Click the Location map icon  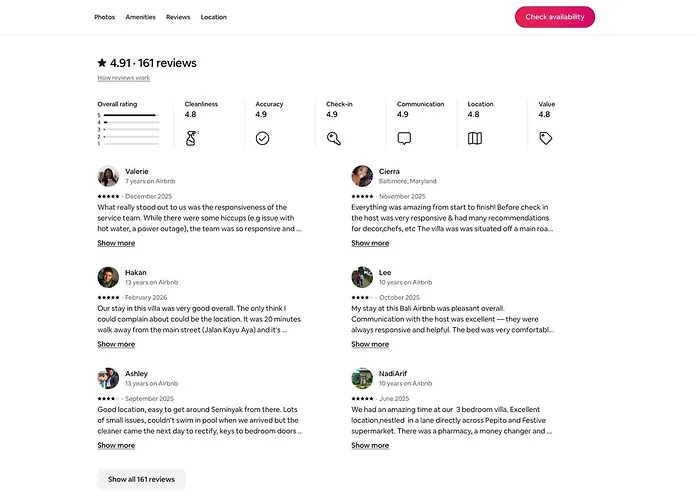point(475,138)
